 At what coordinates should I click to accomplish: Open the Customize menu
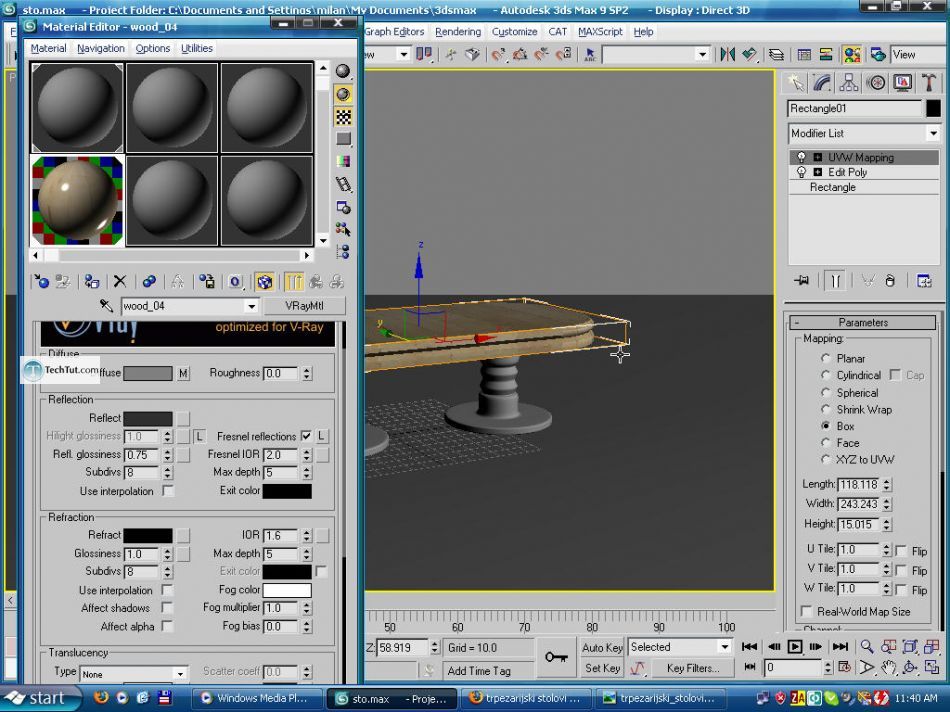pyautogui.click(x=514, y=32)
